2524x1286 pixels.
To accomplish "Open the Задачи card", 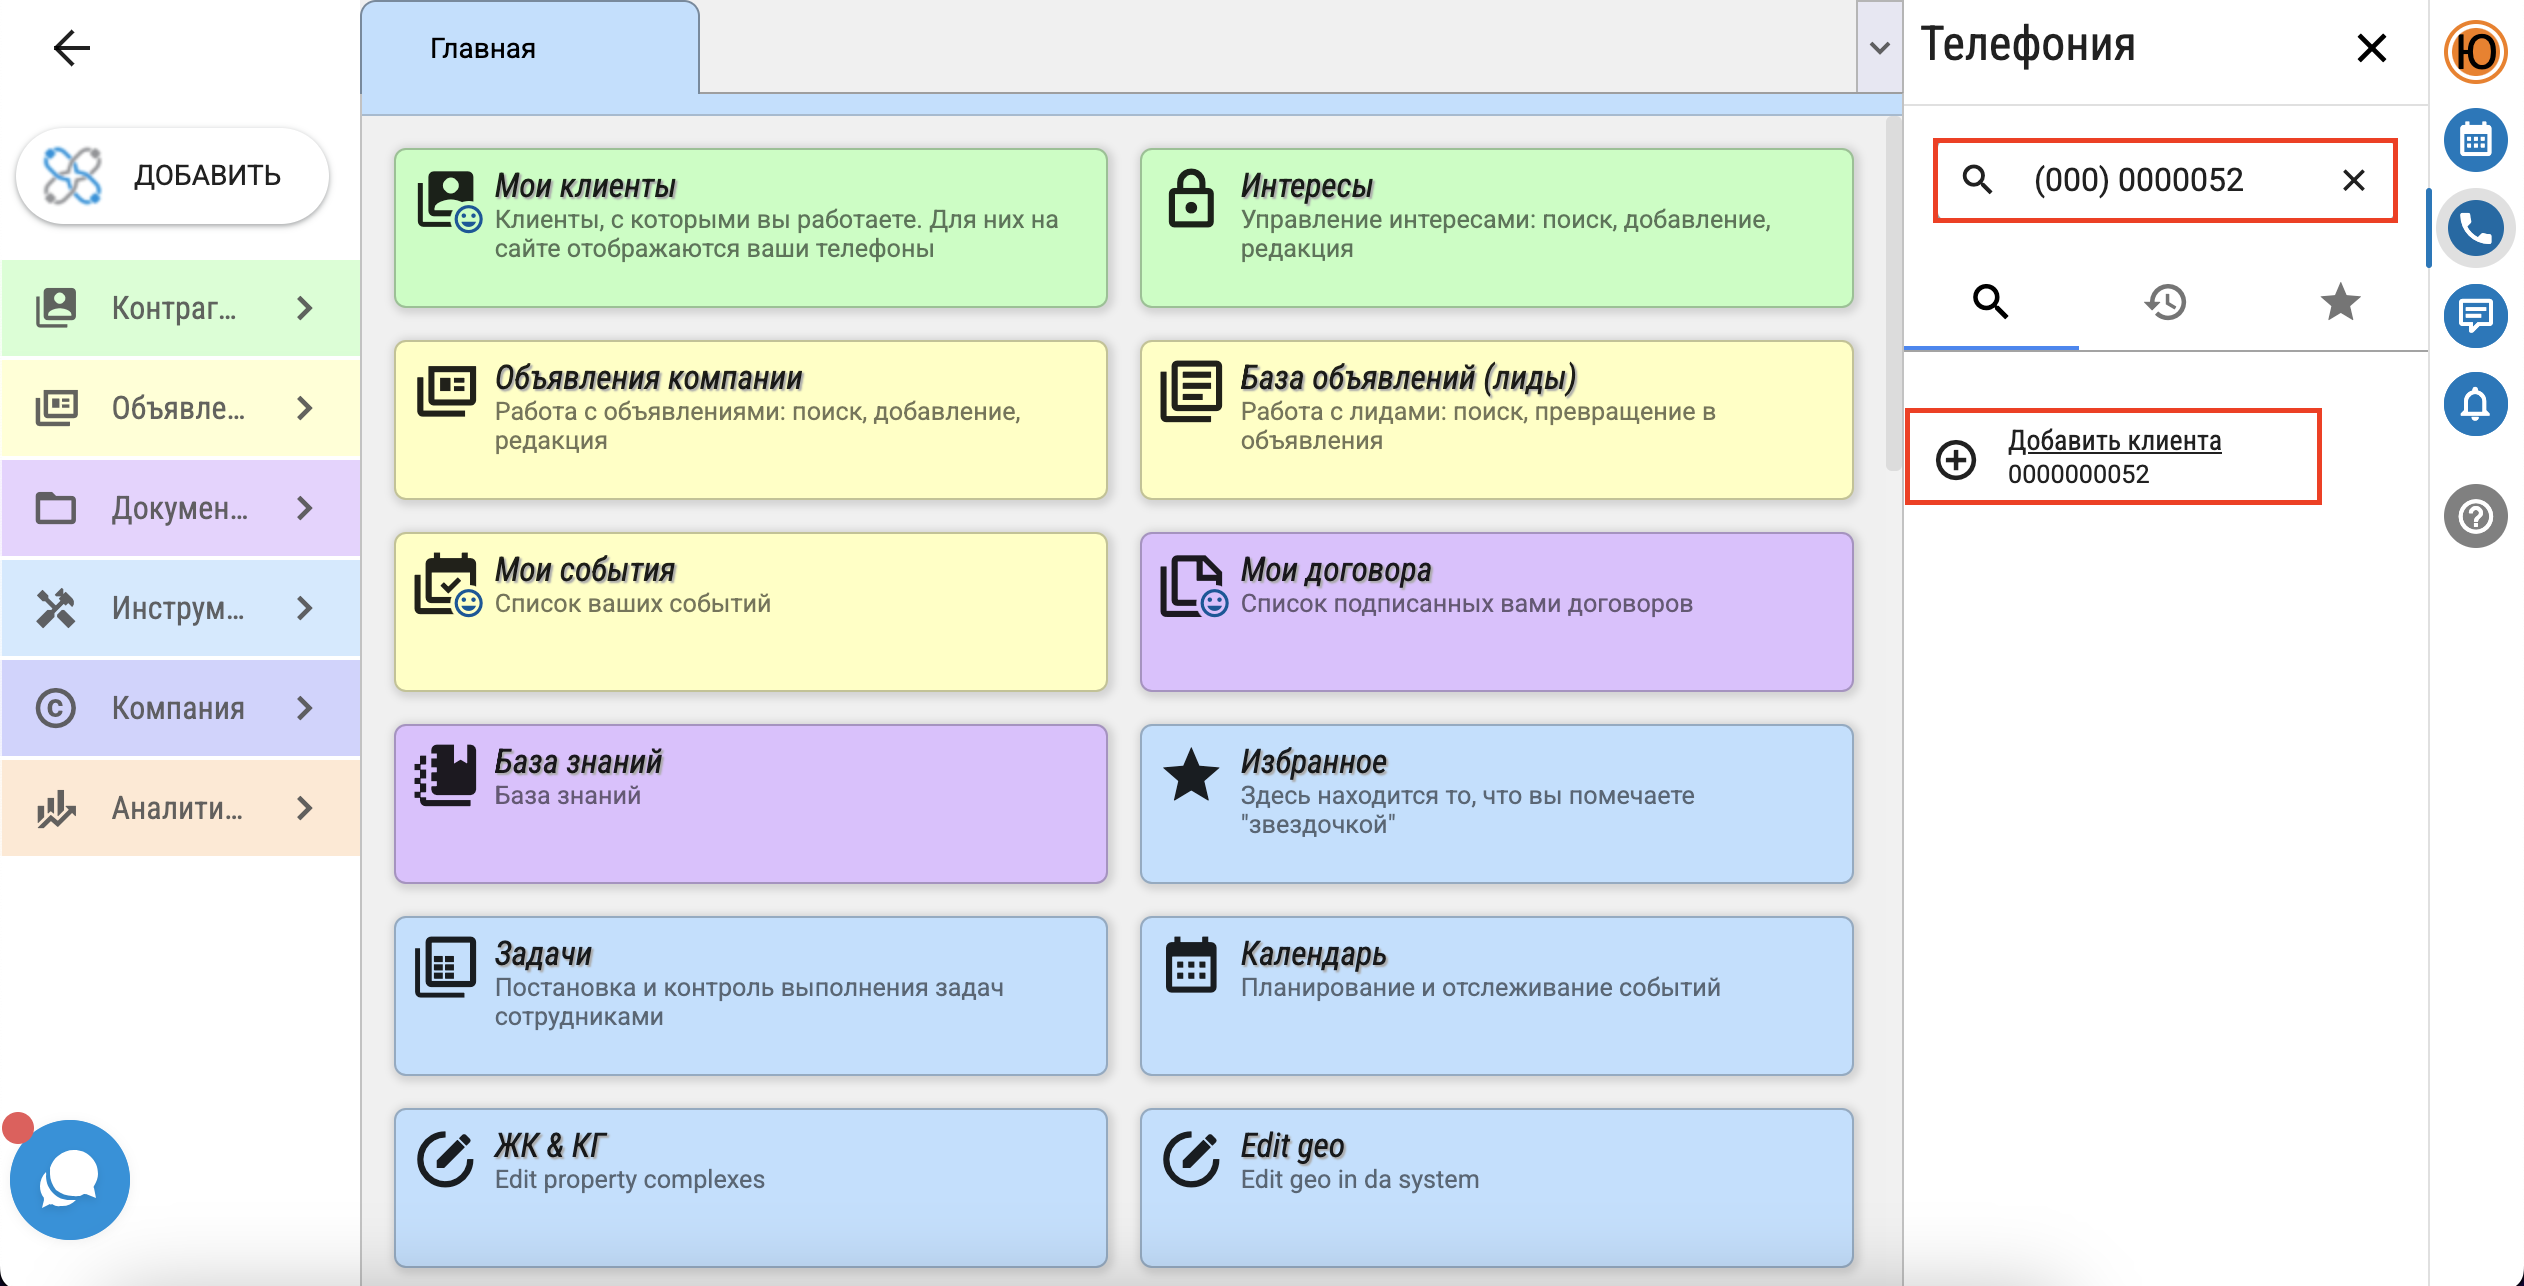I will click(750, 996).
